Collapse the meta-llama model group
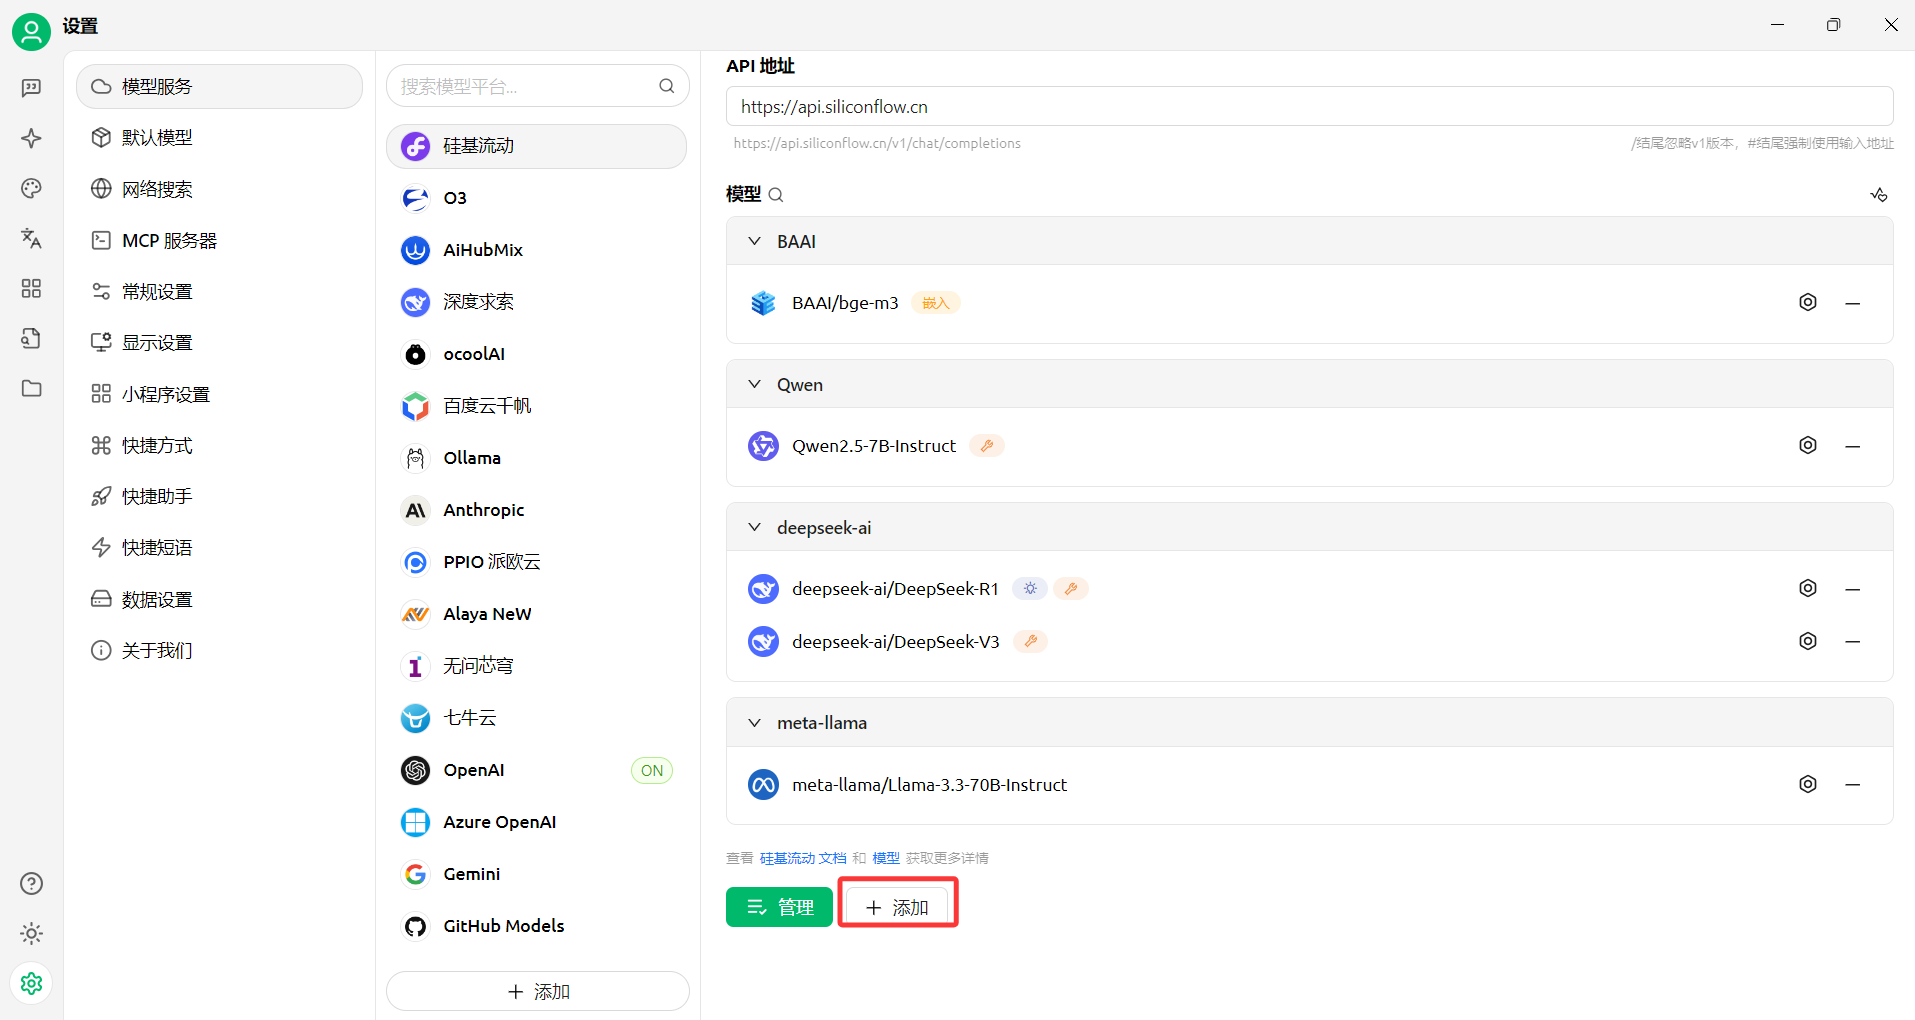The image size is (1915, 1020). click(755, 722)
